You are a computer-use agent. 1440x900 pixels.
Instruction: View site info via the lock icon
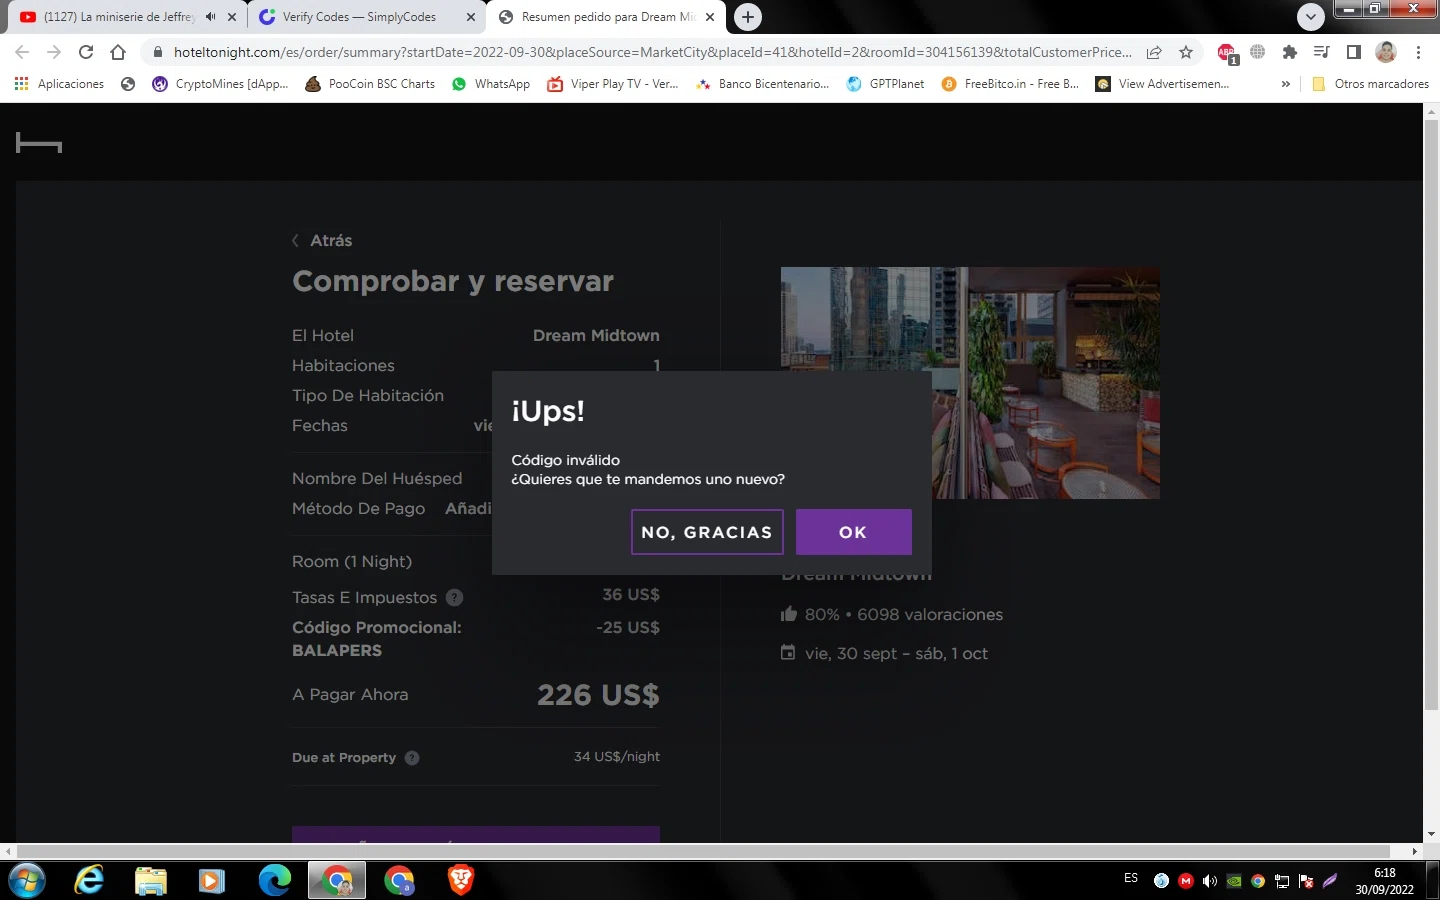(157, 52)
